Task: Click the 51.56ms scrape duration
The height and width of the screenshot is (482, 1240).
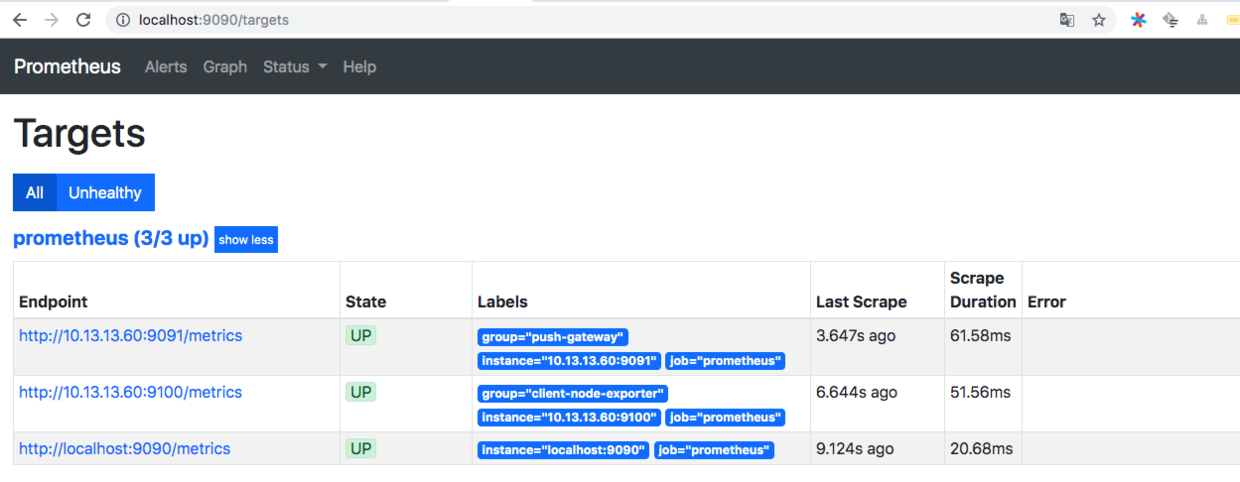Action: coord(980,392)
